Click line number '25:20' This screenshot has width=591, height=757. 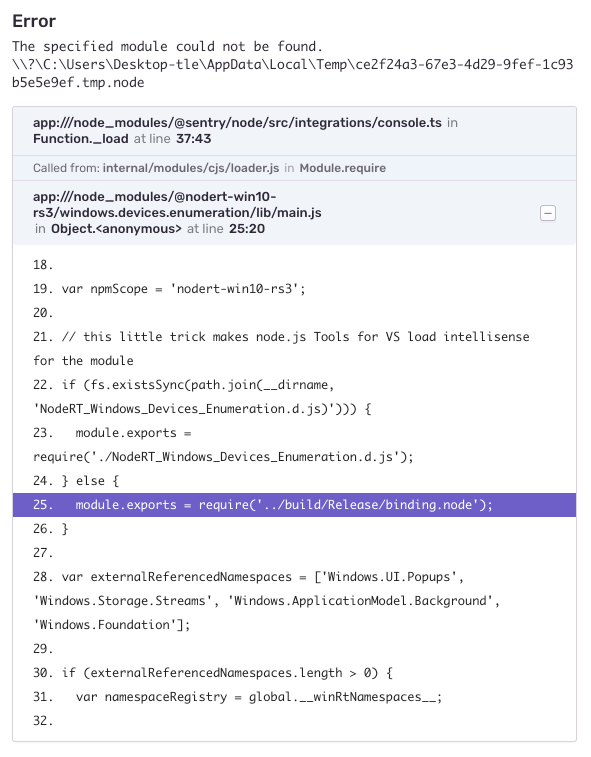pyautogui.click(x=247, y=229)
